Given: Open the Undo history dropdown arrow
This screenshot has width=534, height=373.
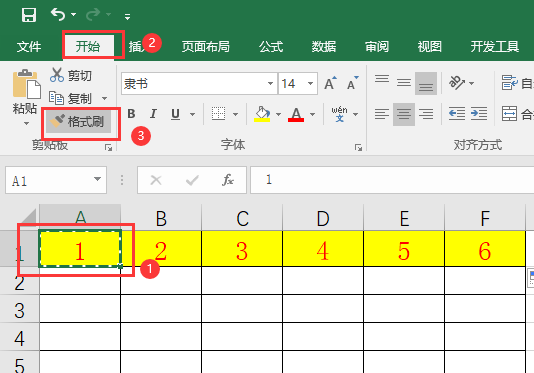Looking at the screenshot, I should click(73, 15).
